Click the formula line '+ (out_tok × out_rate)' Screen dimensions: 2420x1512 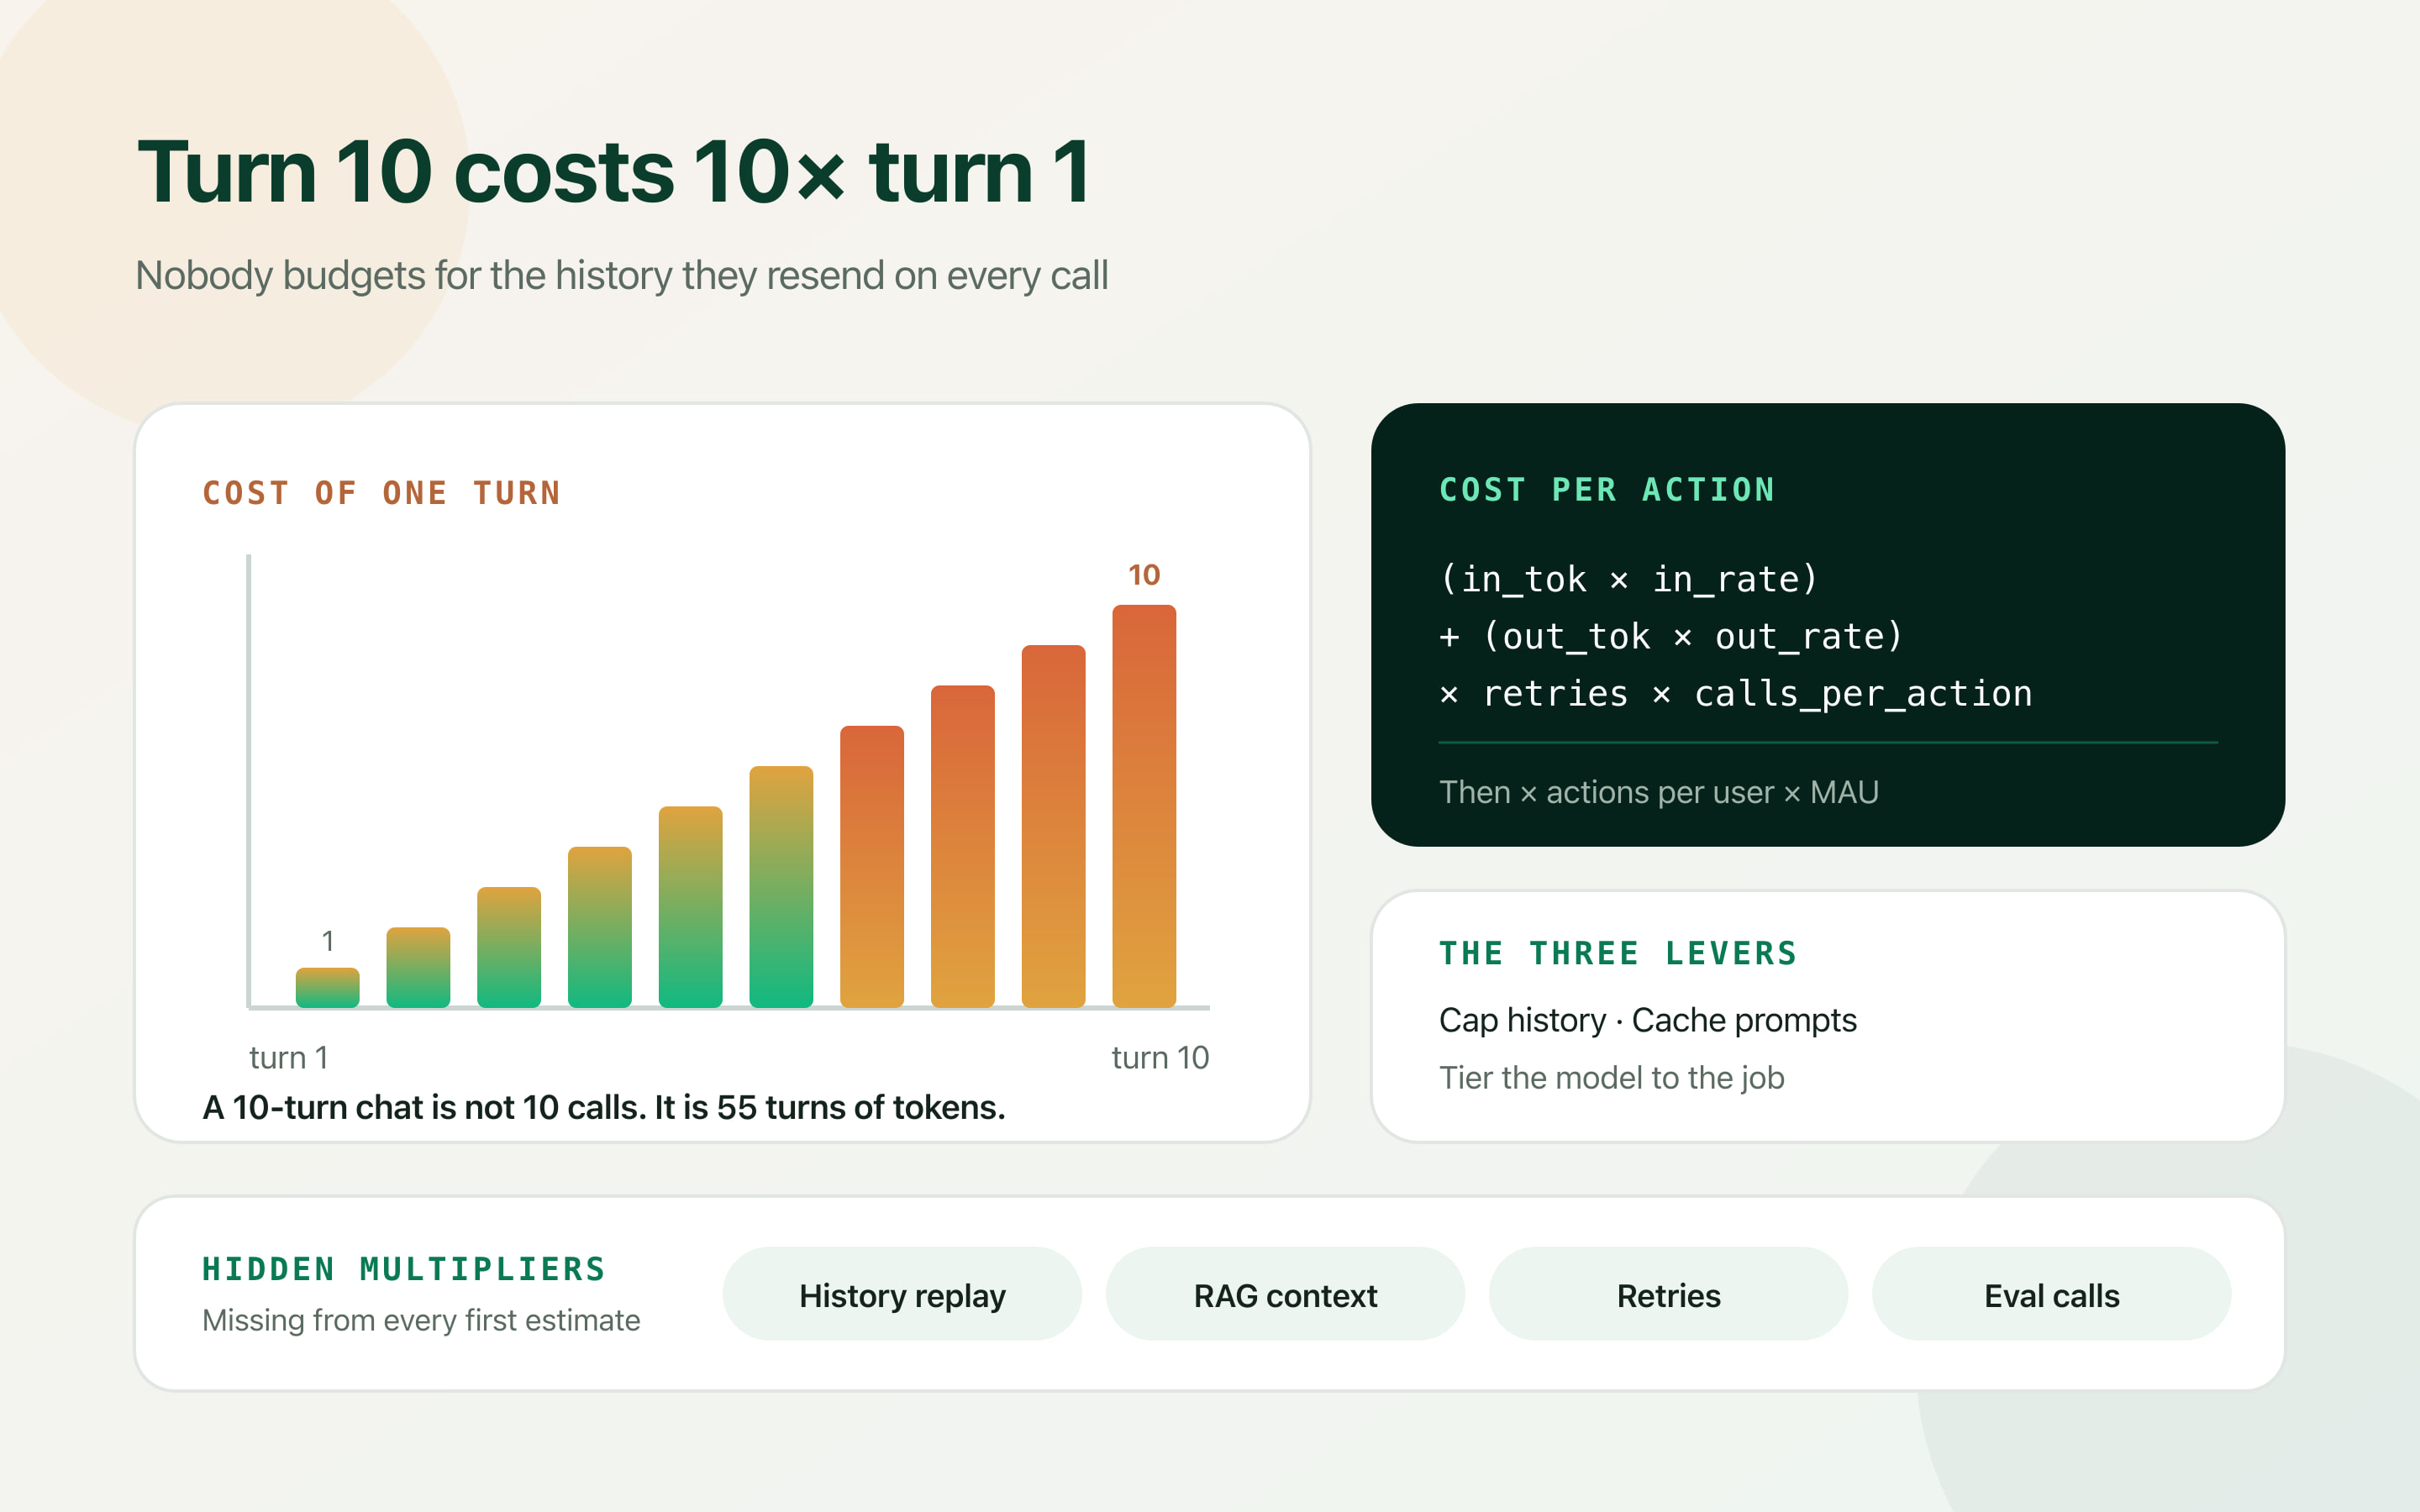pos(1670,636)
